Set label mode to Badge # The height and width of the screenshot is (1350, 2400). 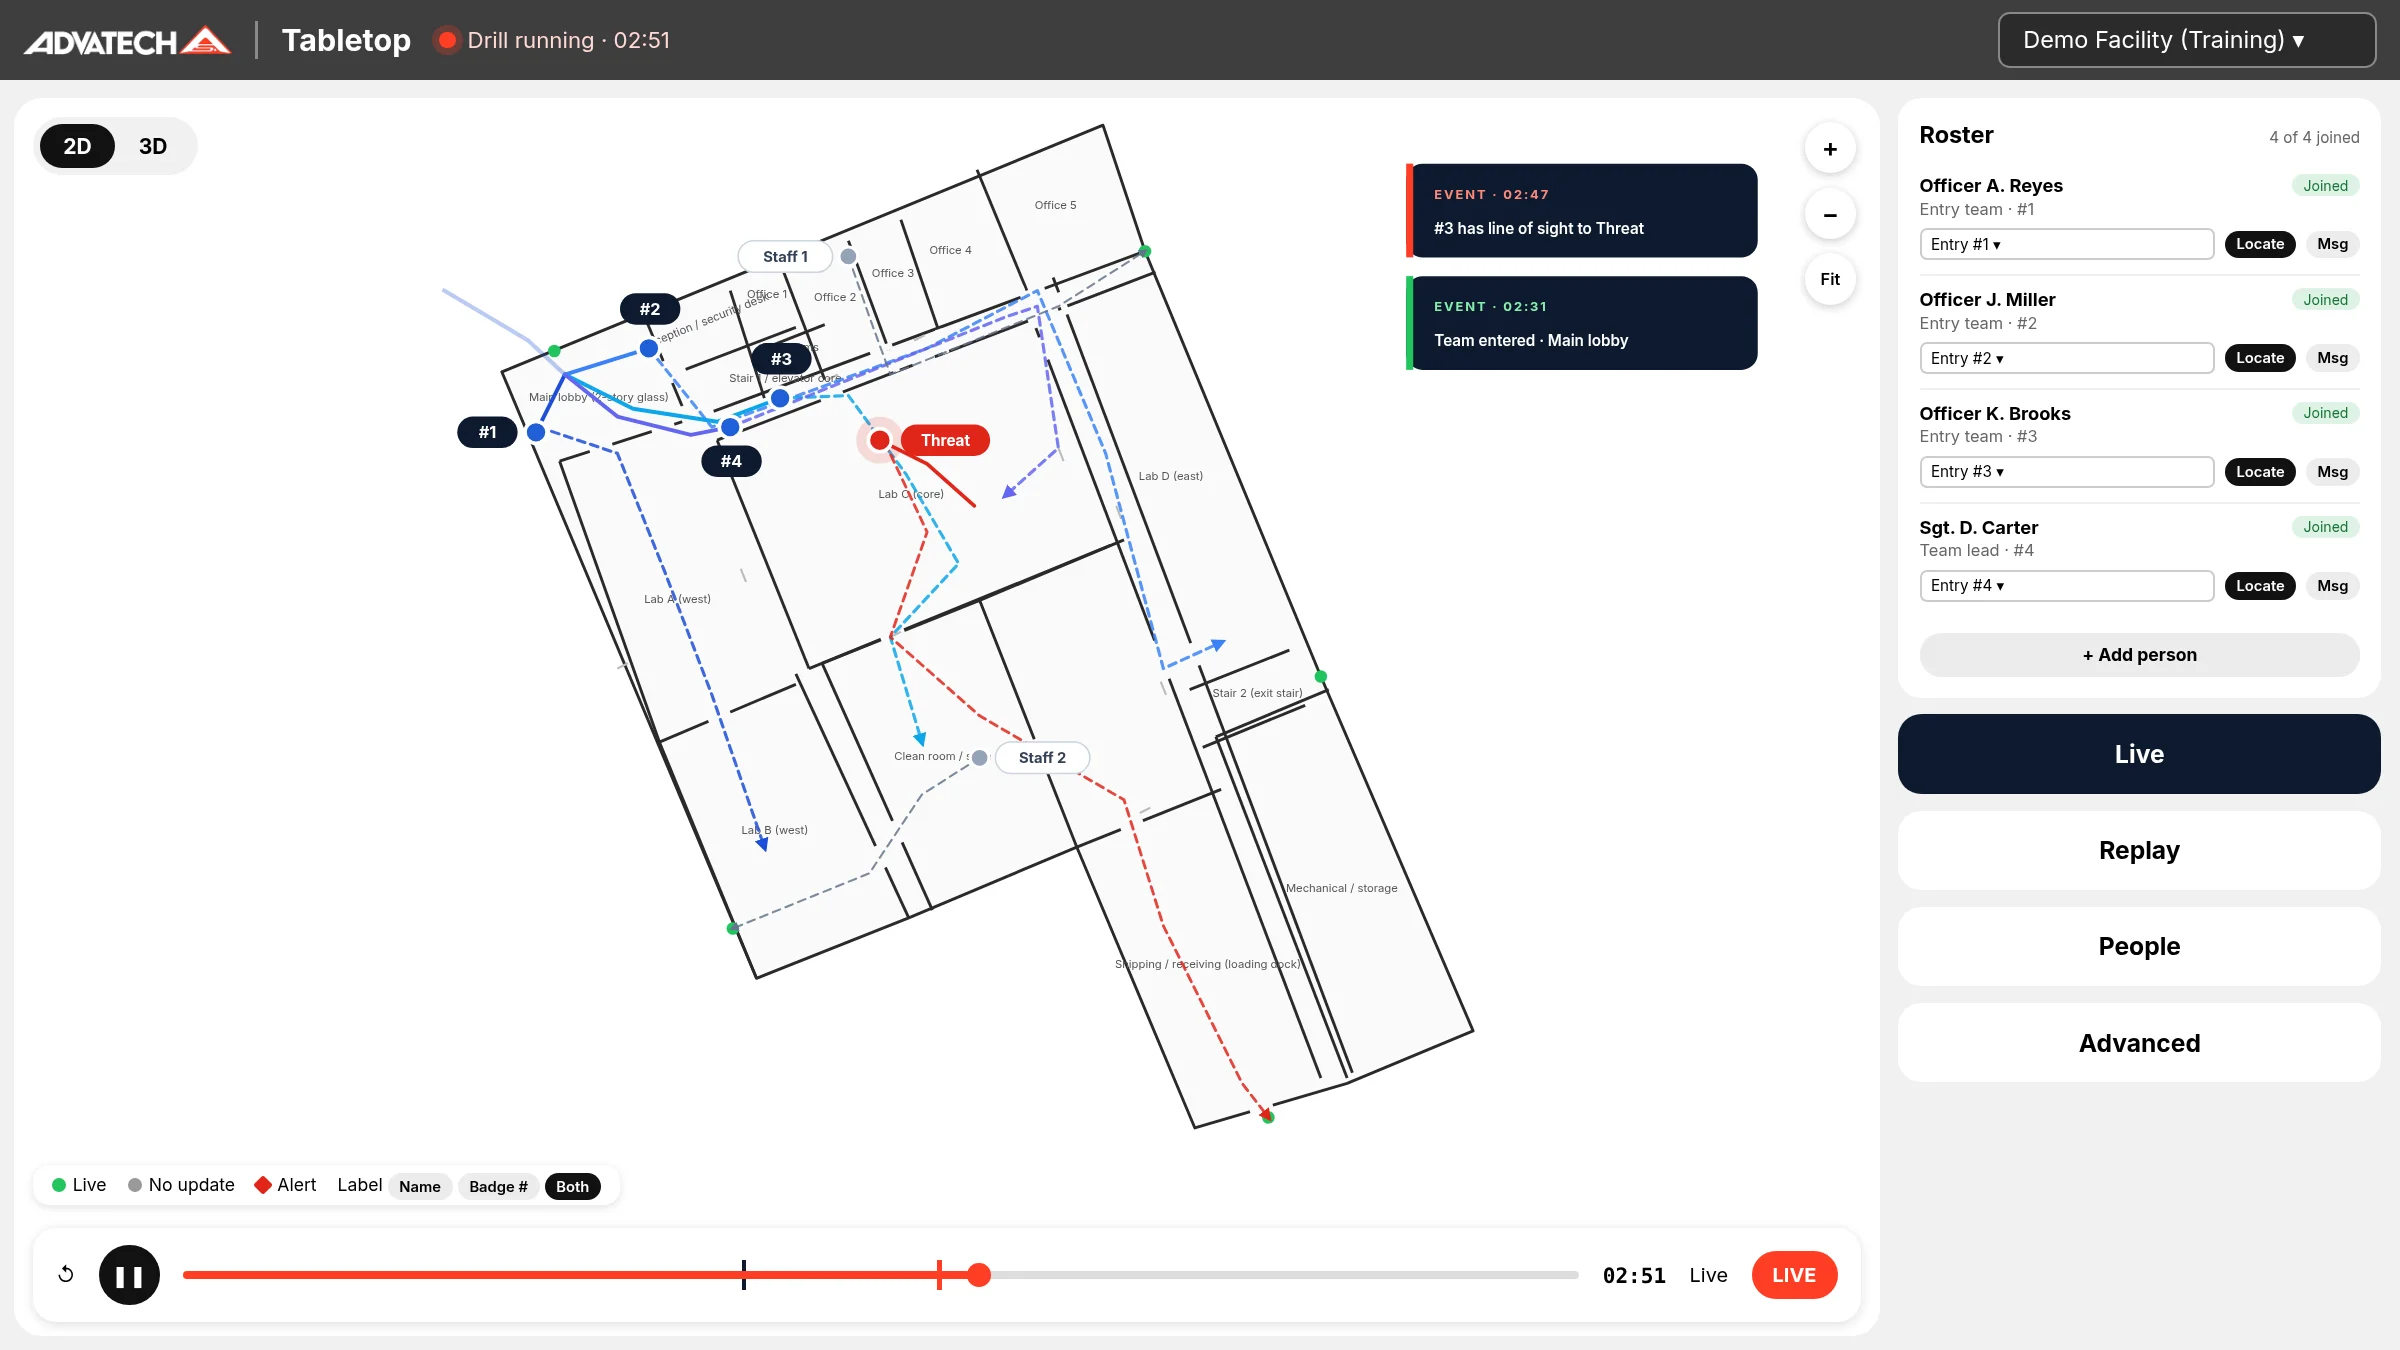498,1186
